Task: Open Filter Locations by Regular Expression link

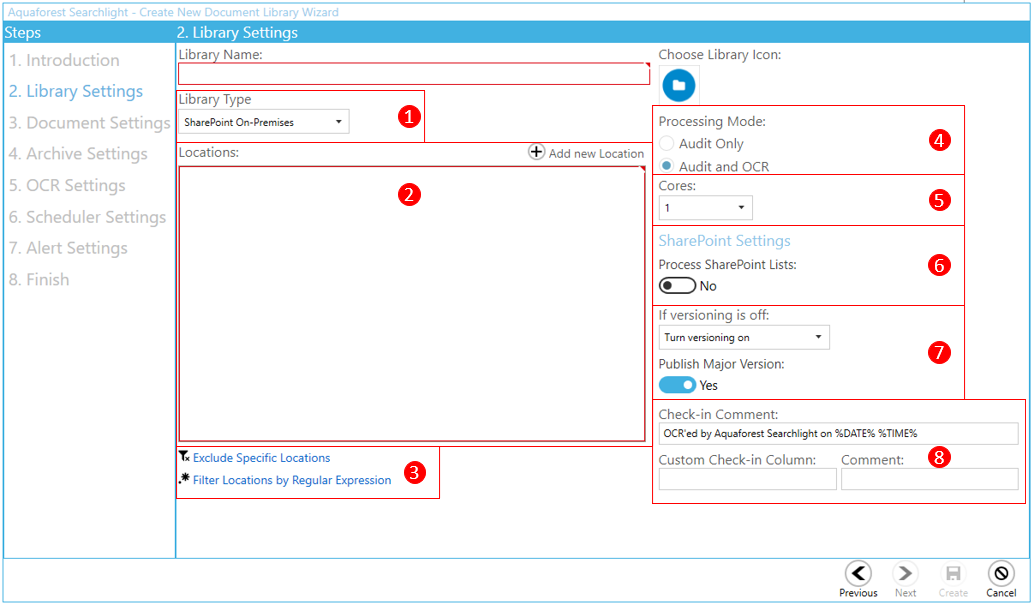Action: 291,480
